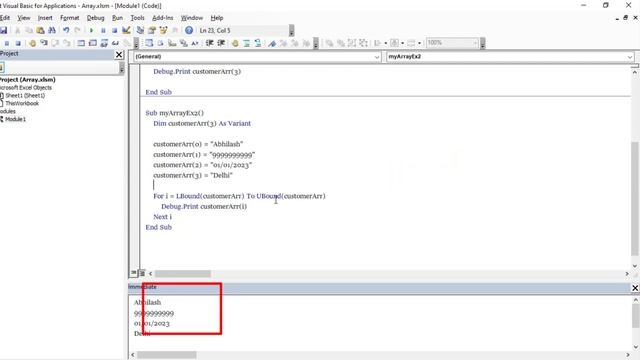Click the code editor horizontal scrollbar thumb

[x=182, y=273]
